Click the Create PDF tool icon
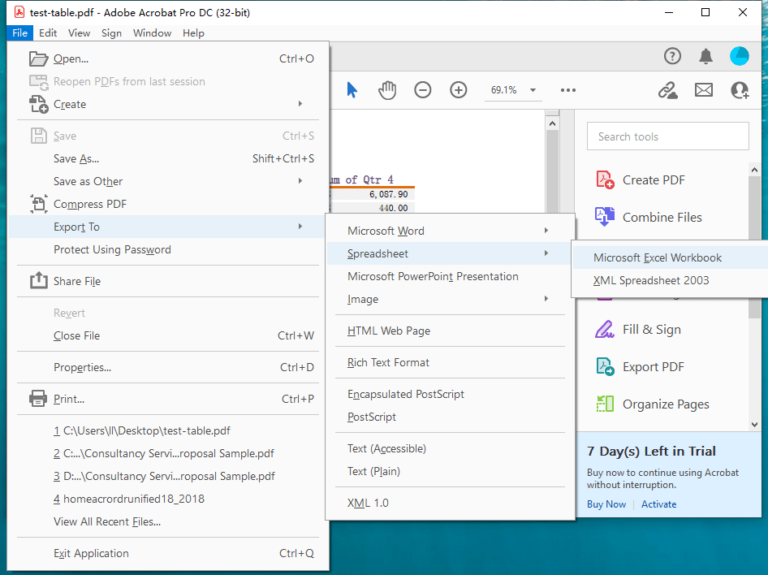Image resolution: width=768 pixels, height=575 pixels. [605, 180]
